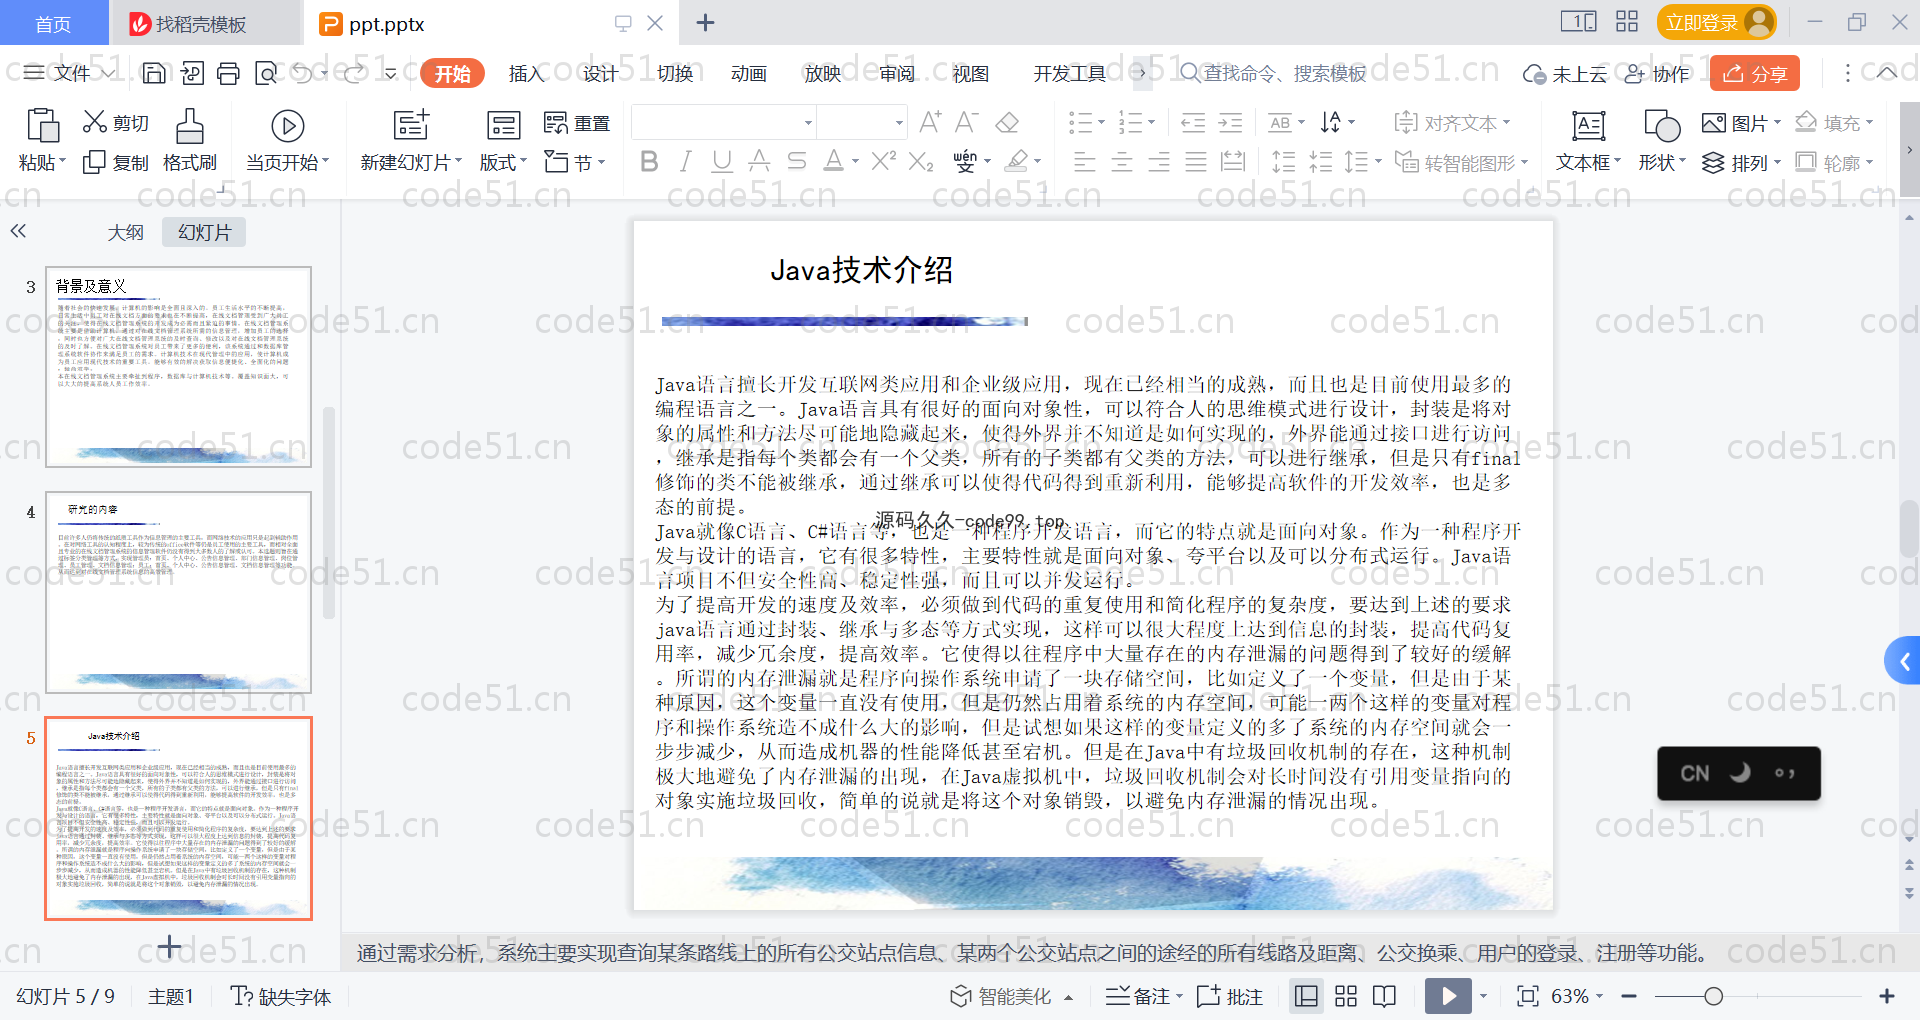Image resolution: width=1920 pixels, height=1020 pixels.
Task: Add new slide with plus icon
Action: (x=169, y=946)
